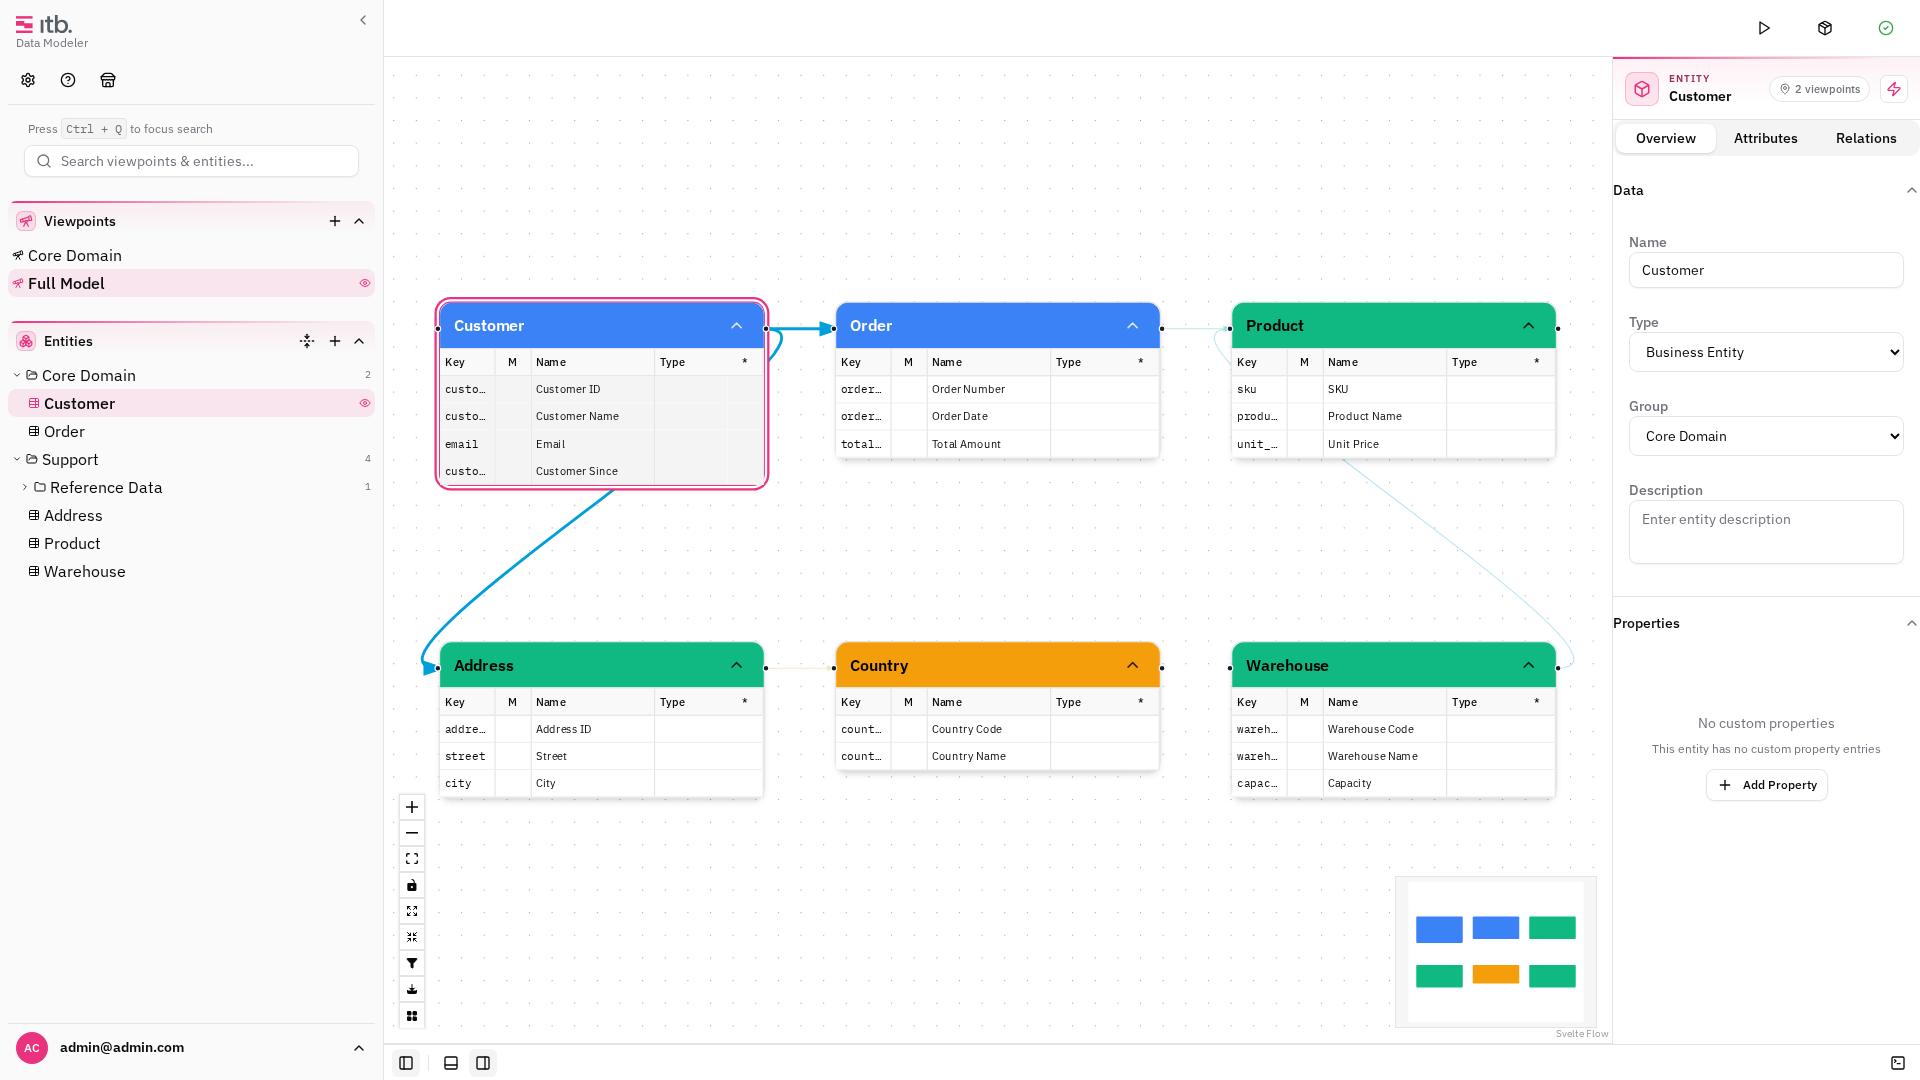
Task: Click the cube package icon in the top bar
Action: [x=1825, y=28]
